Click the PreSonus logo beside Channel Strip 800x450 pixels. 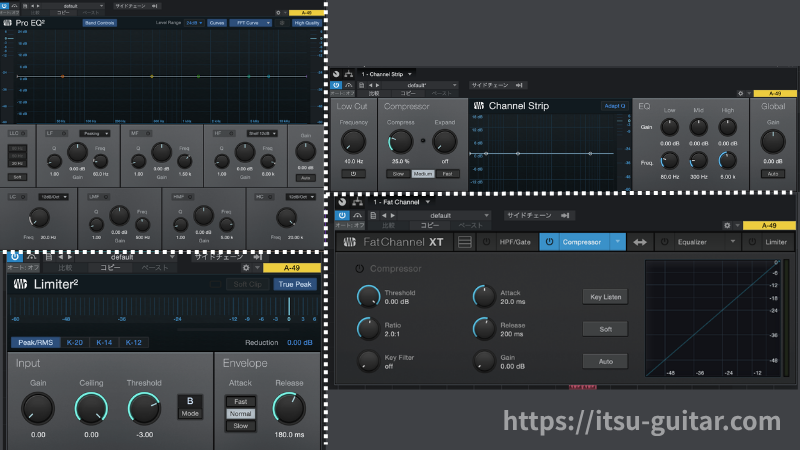pyautogui.click(x=479, y=106)
